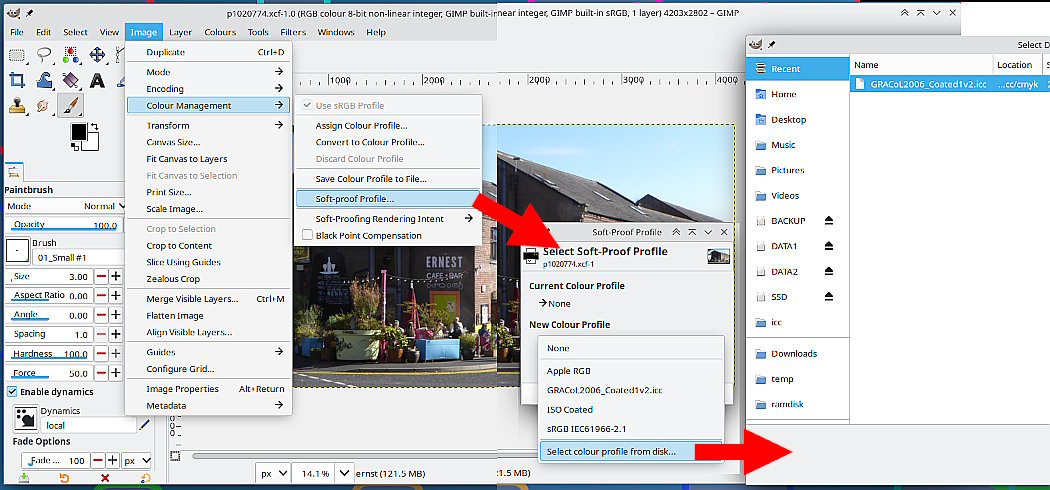Eject the SSD drive
The height and width of the screenshot is (490, 1050).
coord(828,297)
